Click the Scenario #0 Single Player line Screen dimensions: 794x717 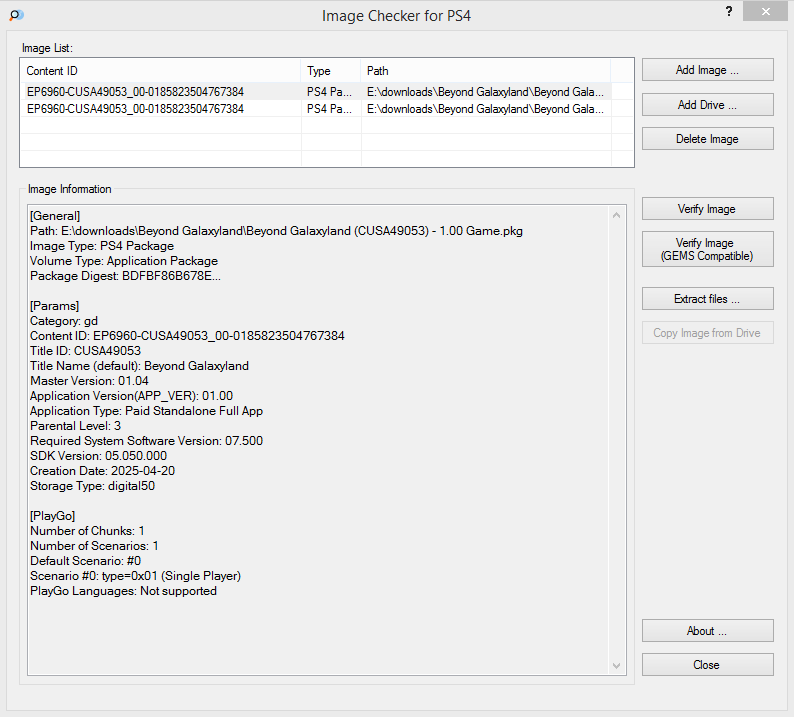(x=135, y=576)
